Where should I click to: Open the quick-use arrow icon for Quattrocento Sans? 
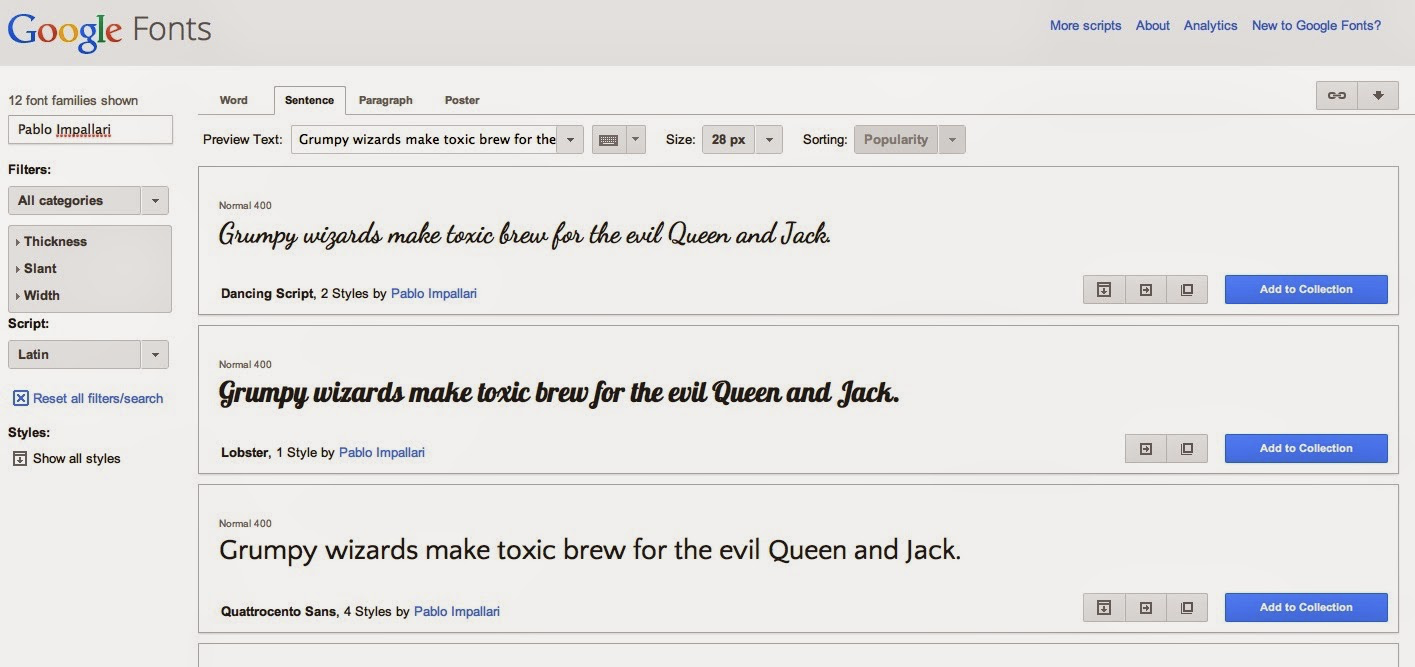click(1146, 608)
